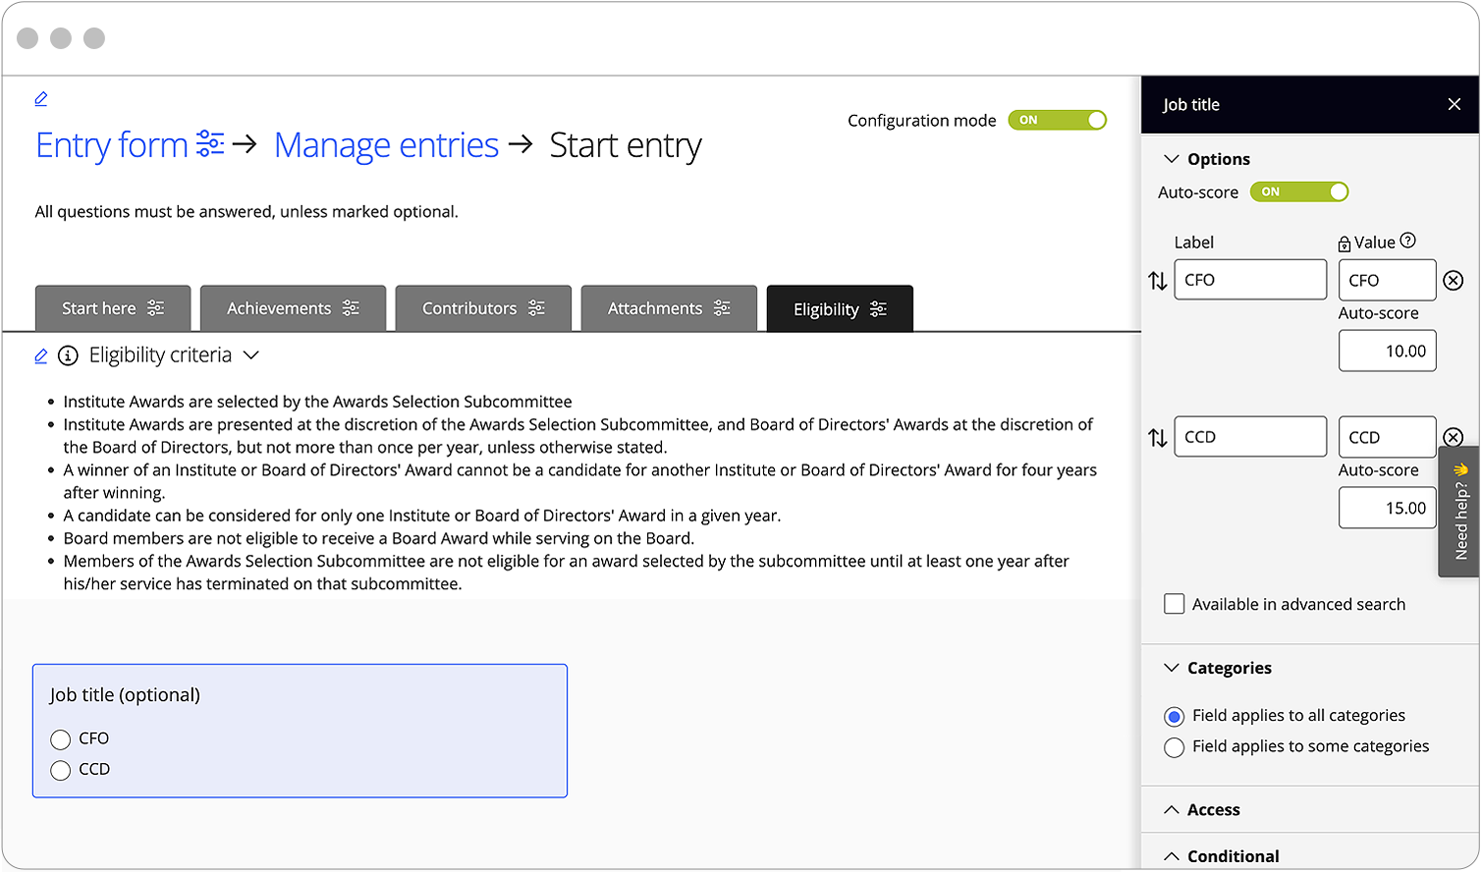Screen dimensions: 1481x872
Task: Remove the CCD option with its X icon
Action: [1453, 437]
